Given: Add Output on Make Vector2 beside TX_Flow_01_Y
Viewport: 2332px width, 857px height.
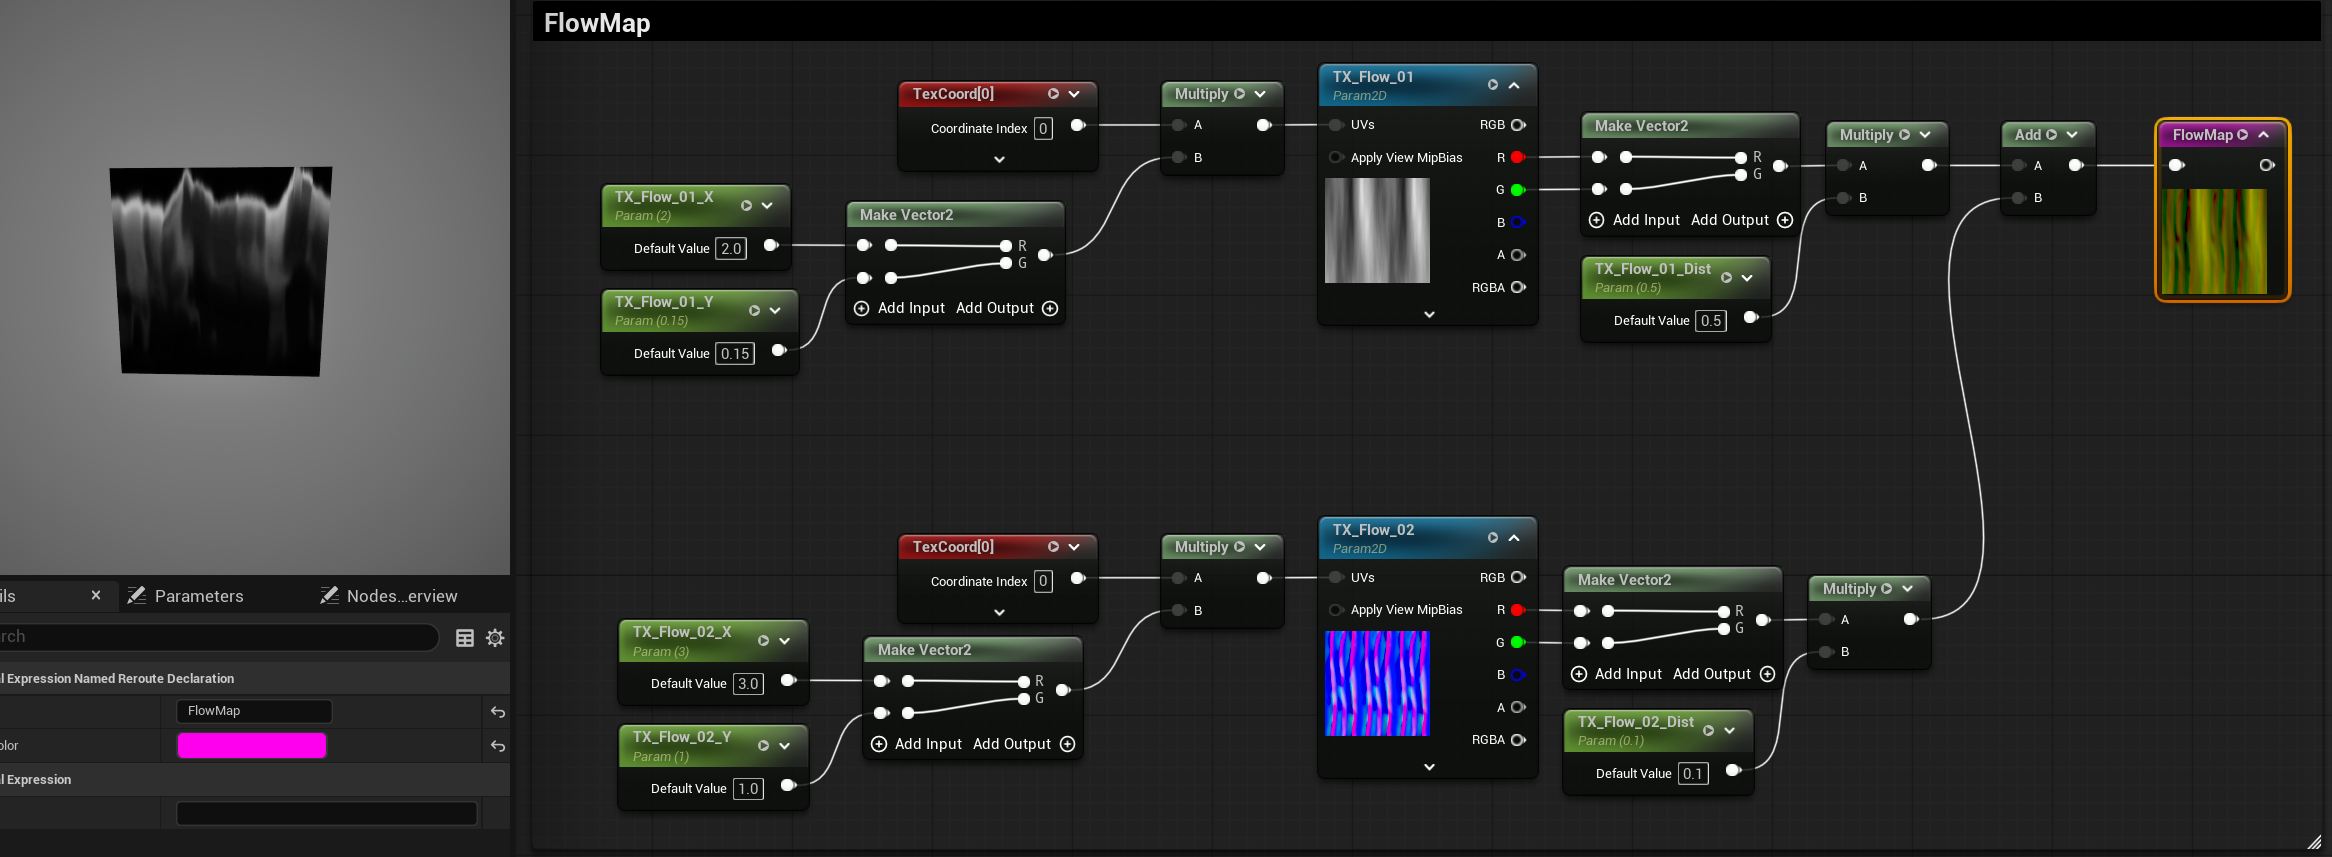Looking at the screenshot, I should click(1007, 308).
